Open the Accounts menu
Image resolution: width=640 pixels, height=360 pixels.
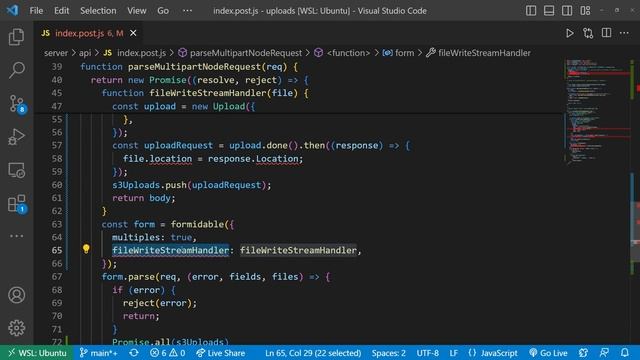pyautogui.click(x=16, y=295)
